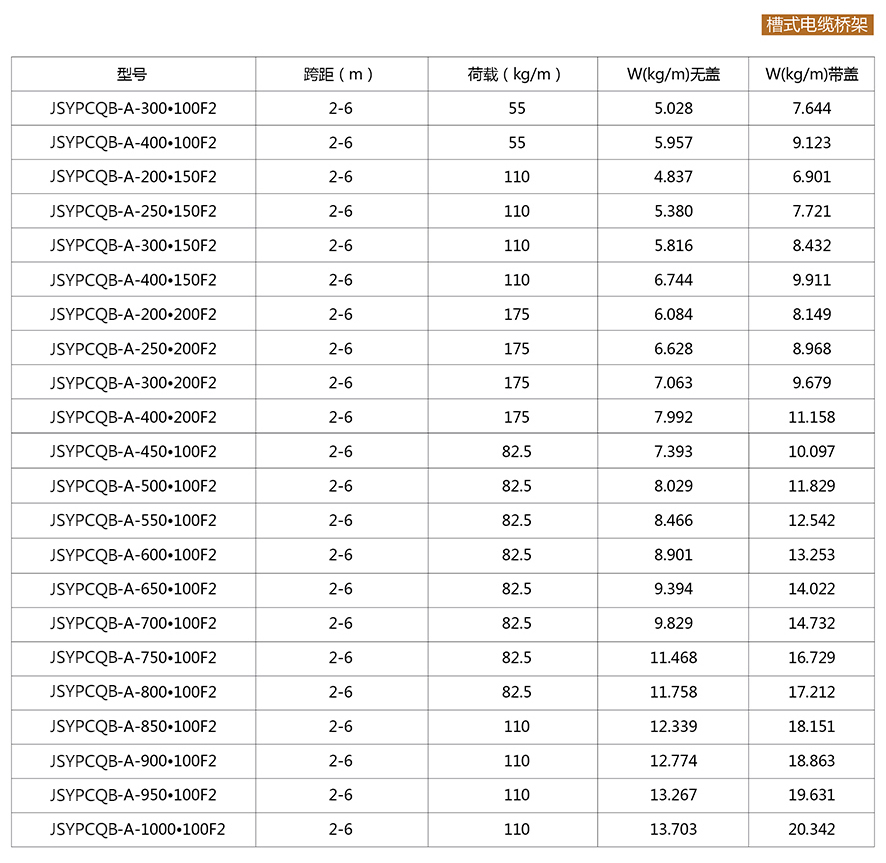Click the 型号 column header
Screen dimensions: 886x863
point(132,74)
